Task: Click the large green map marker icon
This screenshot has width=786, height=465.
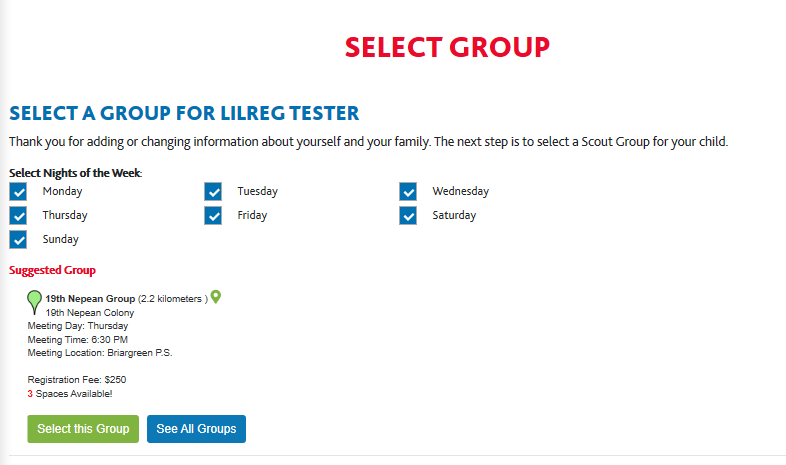Action: coord(35,300)
